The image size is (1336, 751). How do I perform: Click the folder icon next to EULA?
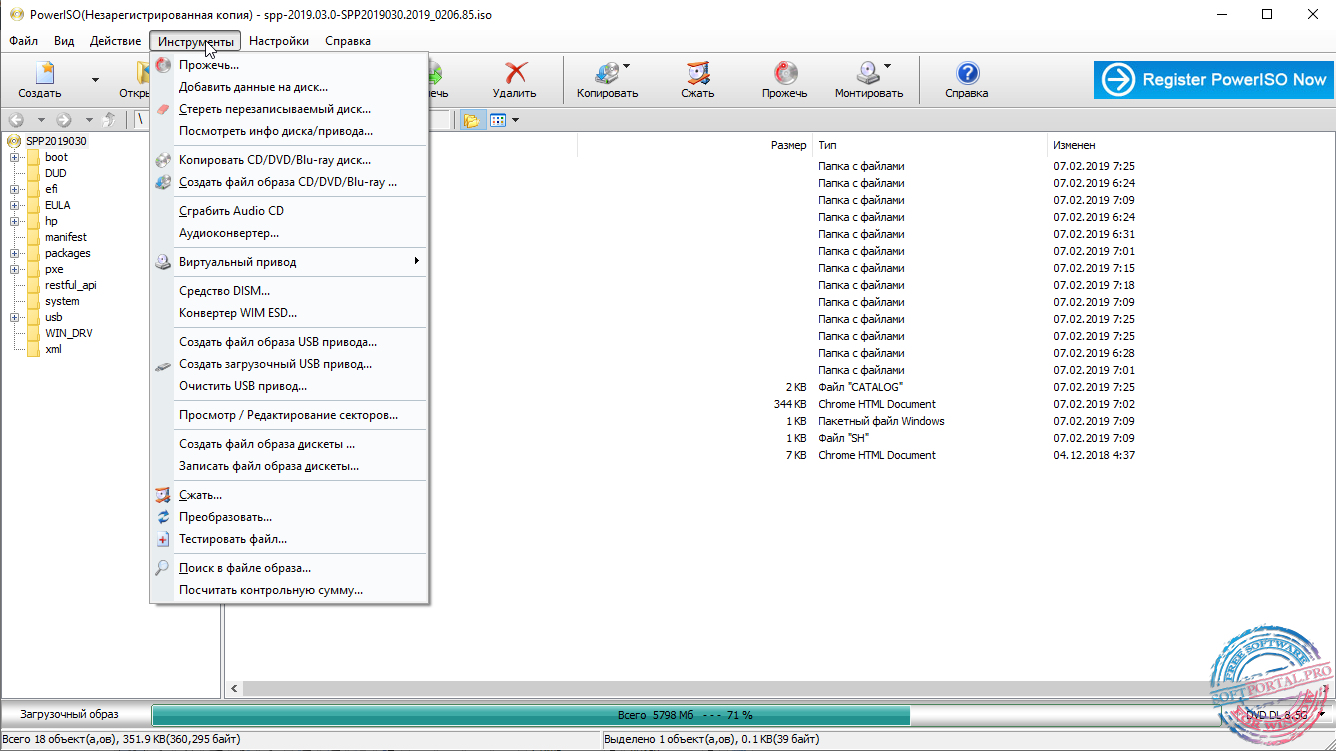pos(35,205)
